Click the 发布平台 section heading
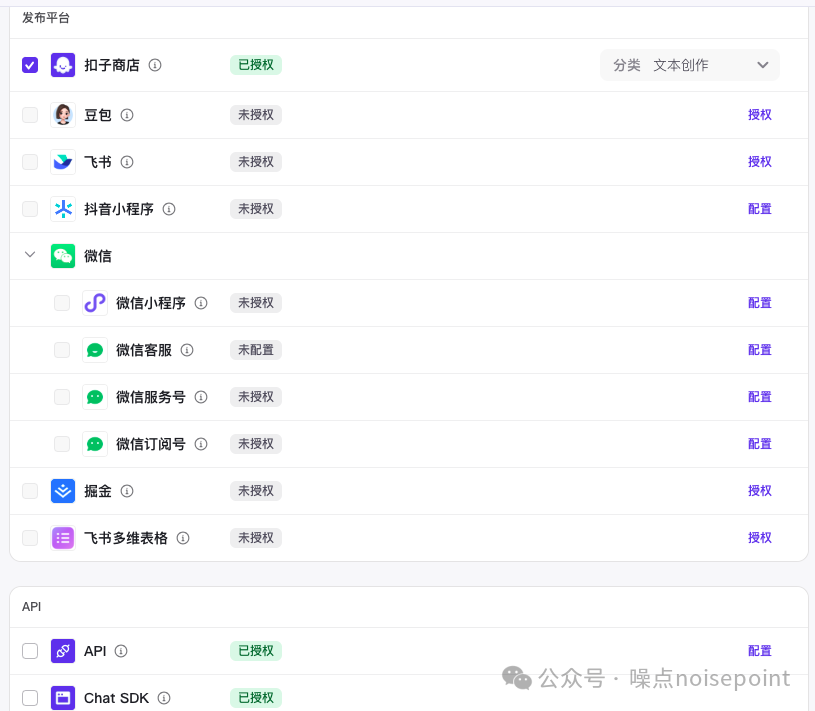Screen dimensions: 815x711 click(x=46, y=18)
